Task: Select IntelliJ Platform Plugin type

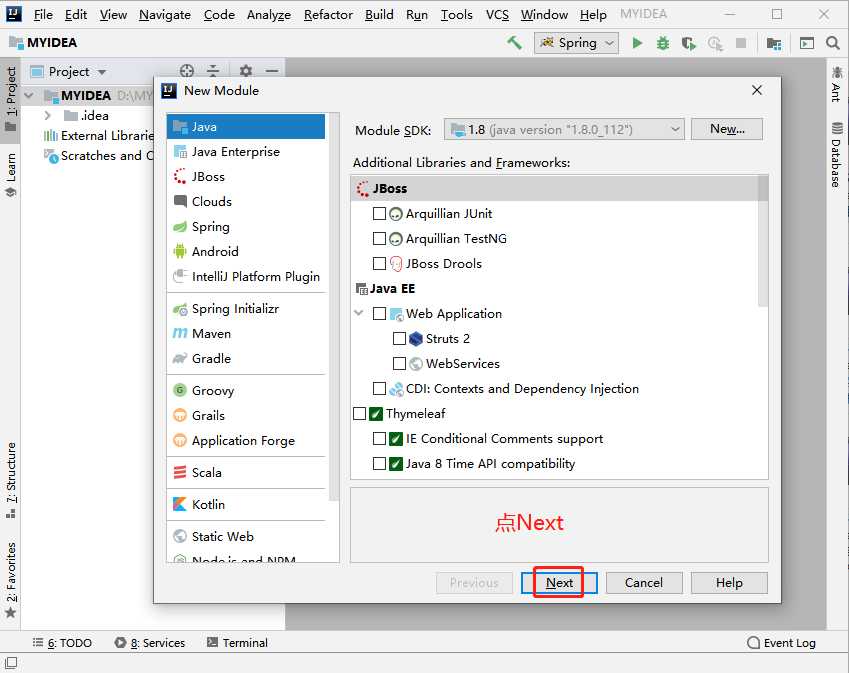Action: [x=246, y=276]
